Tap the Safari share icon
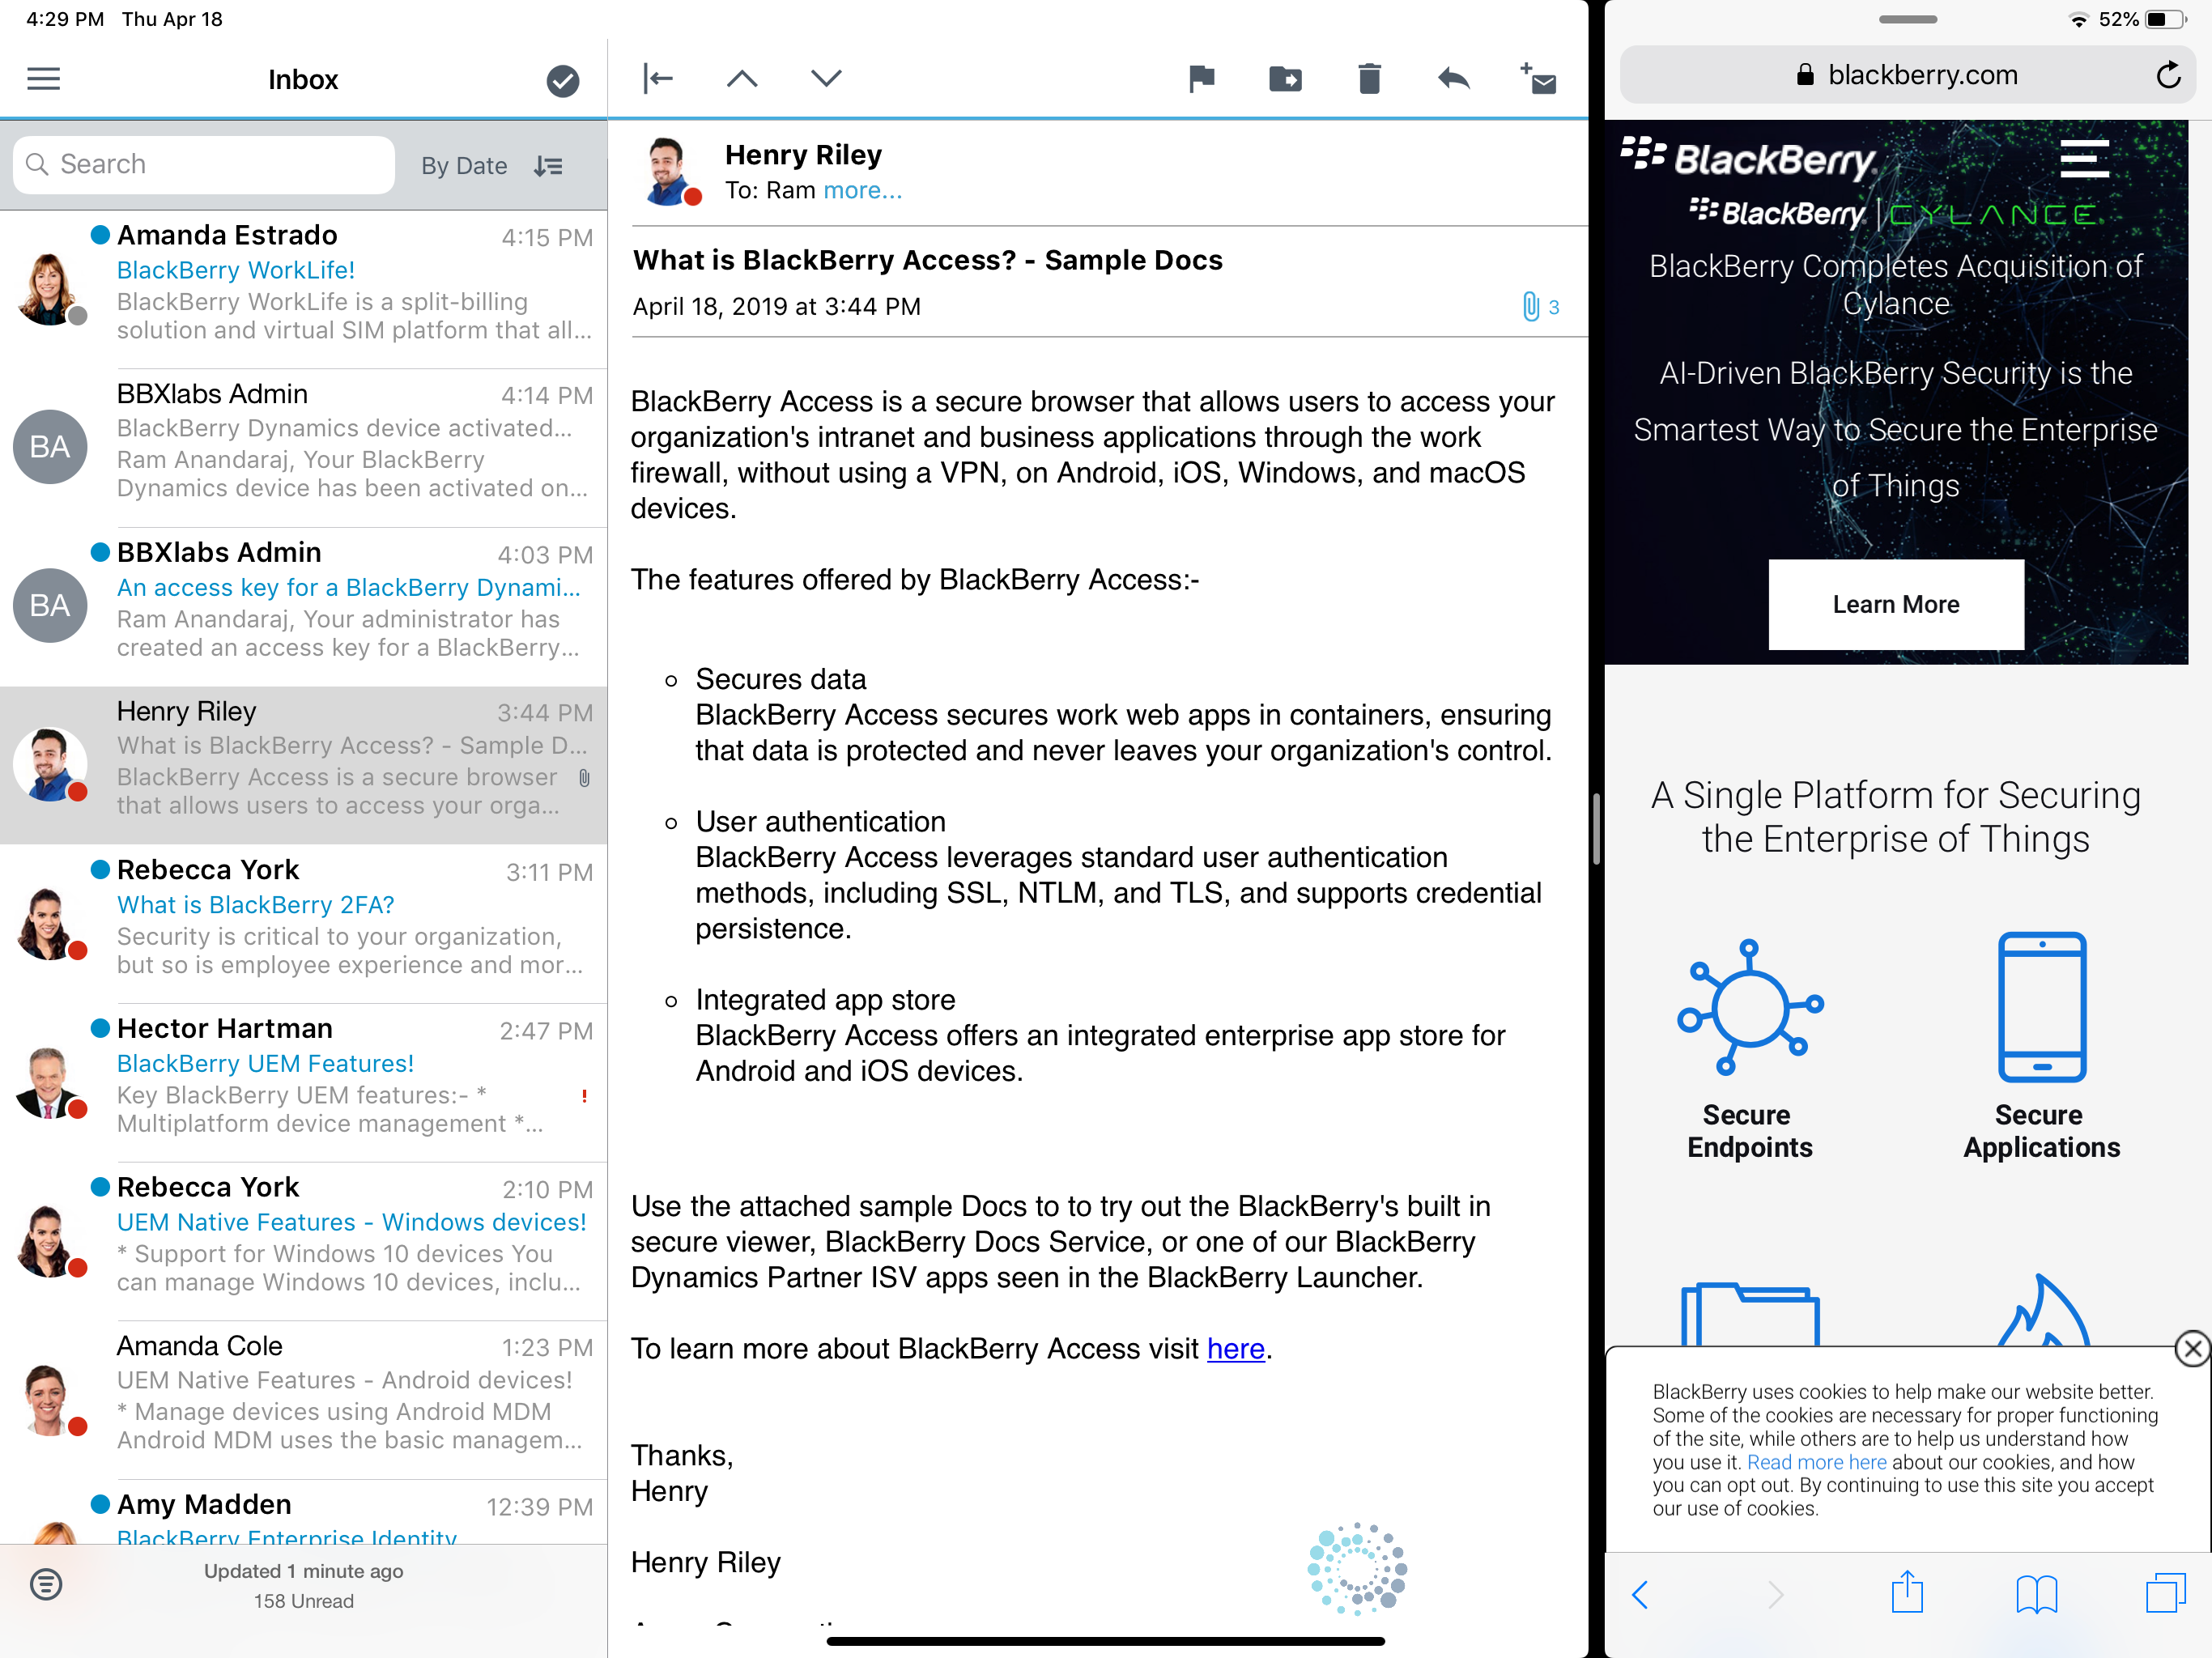The width and height of the screenshot is (2212, 1658). tap(1907, 1593)
